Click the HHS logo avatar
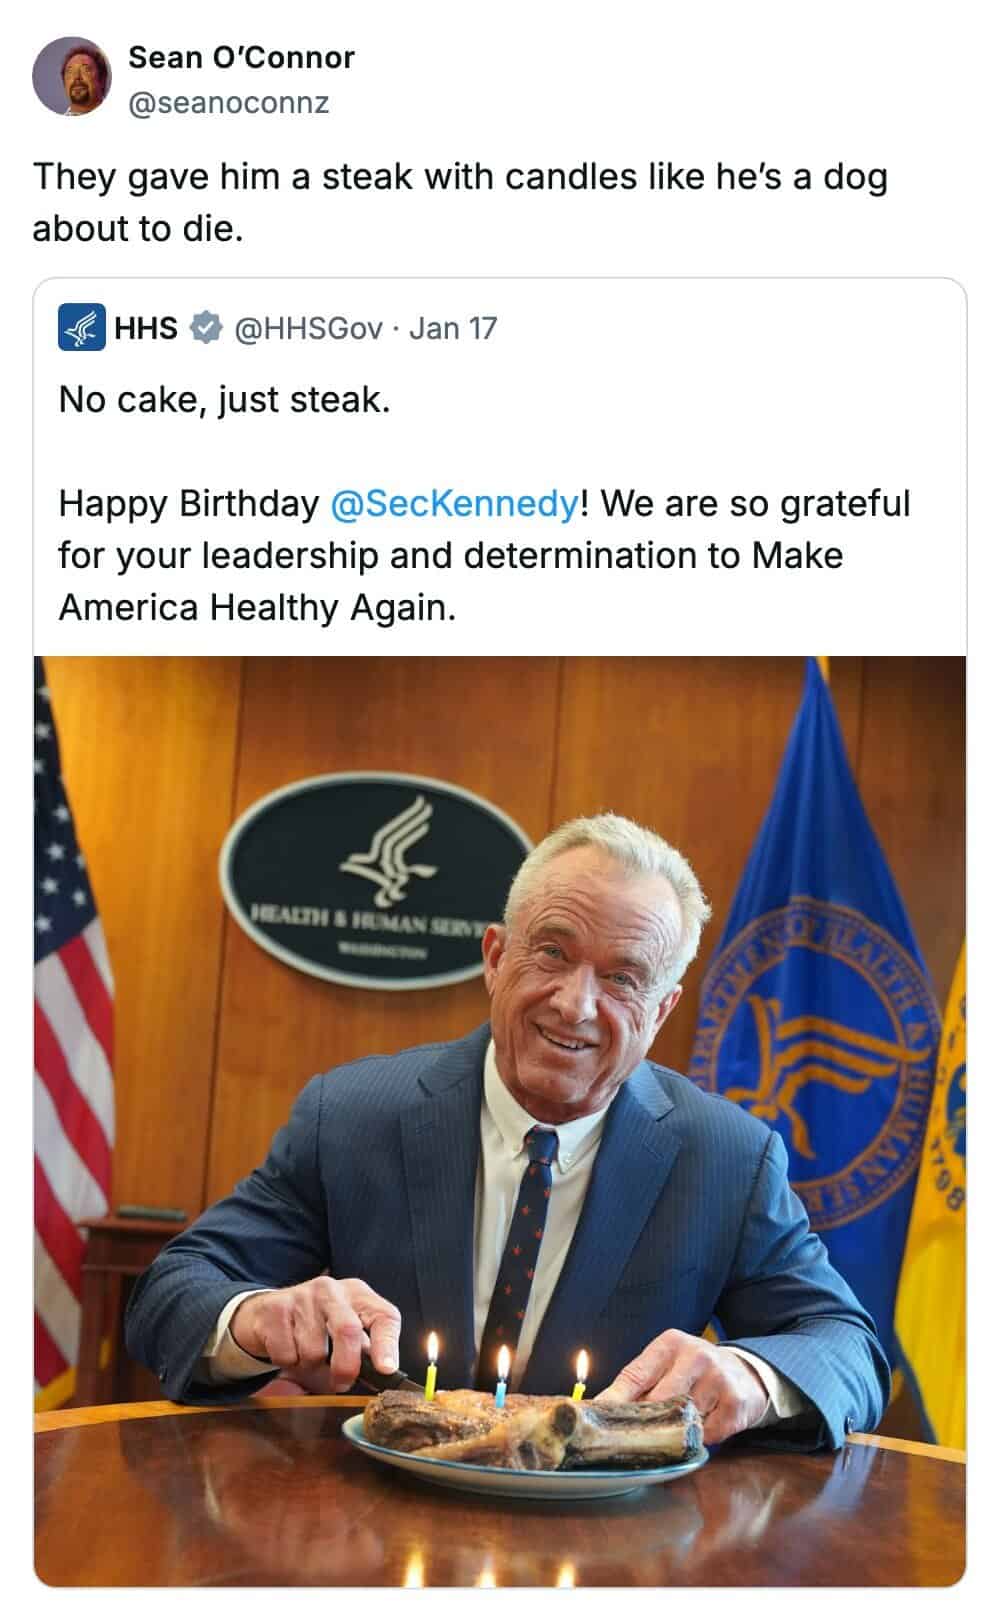 point(82,328)
